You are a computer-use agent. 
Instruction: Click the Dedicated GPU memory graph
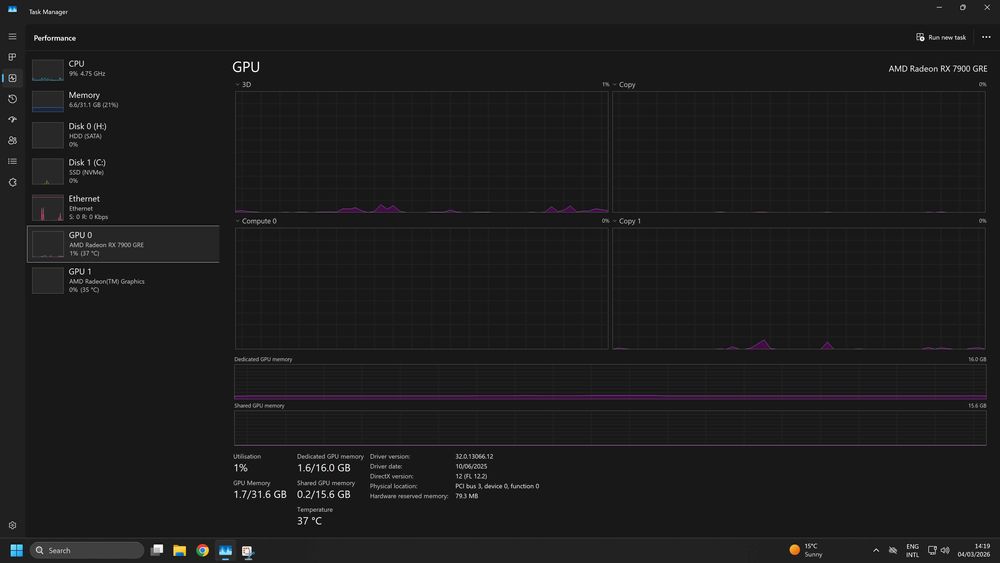pyautogui.click(x=610, y=382)
